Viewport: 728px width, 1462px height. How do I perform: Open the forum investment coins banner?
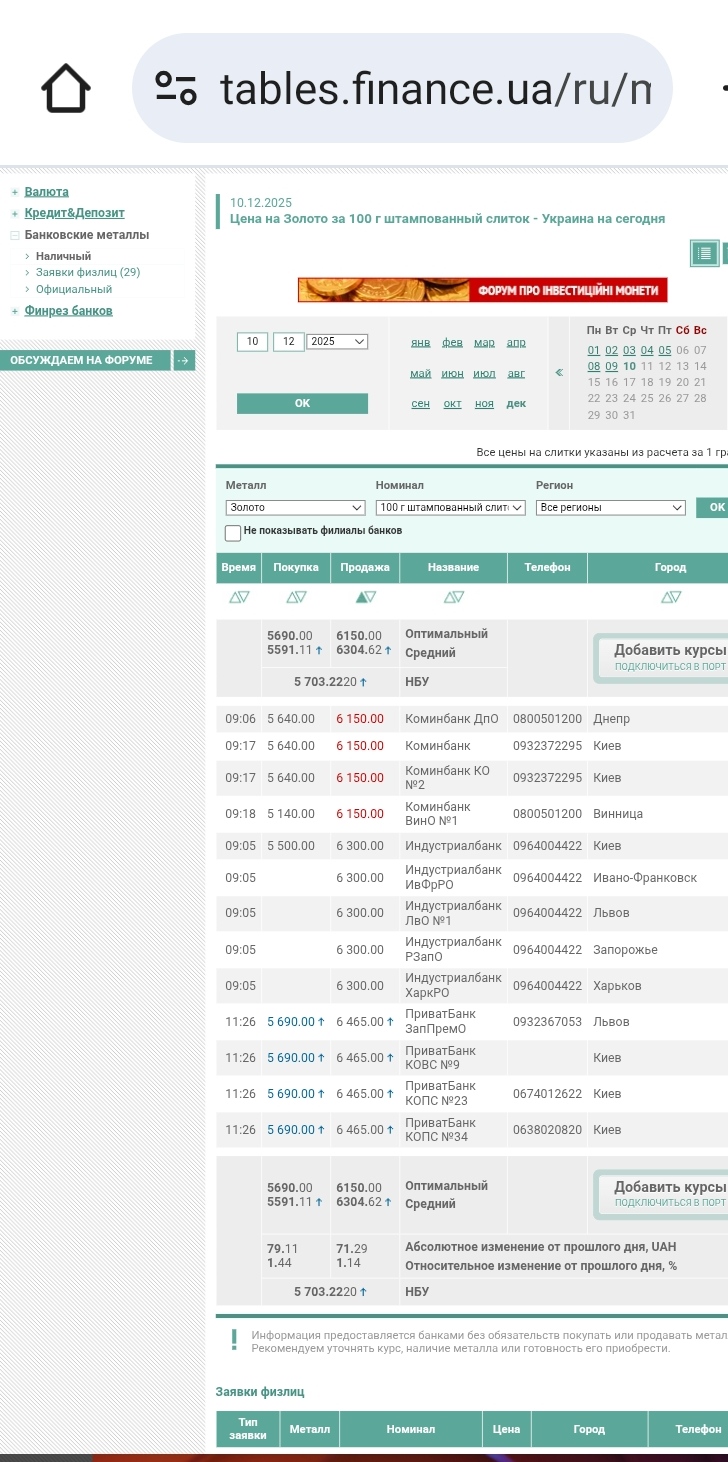(482, 290)
